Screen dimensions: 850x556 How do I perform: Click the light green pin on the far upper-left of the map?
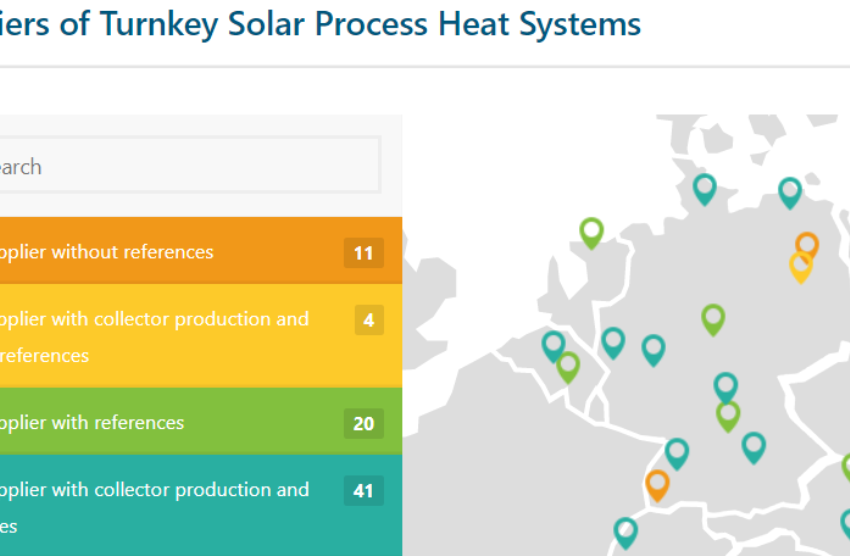pyautogui.click(x=591, y=233)
